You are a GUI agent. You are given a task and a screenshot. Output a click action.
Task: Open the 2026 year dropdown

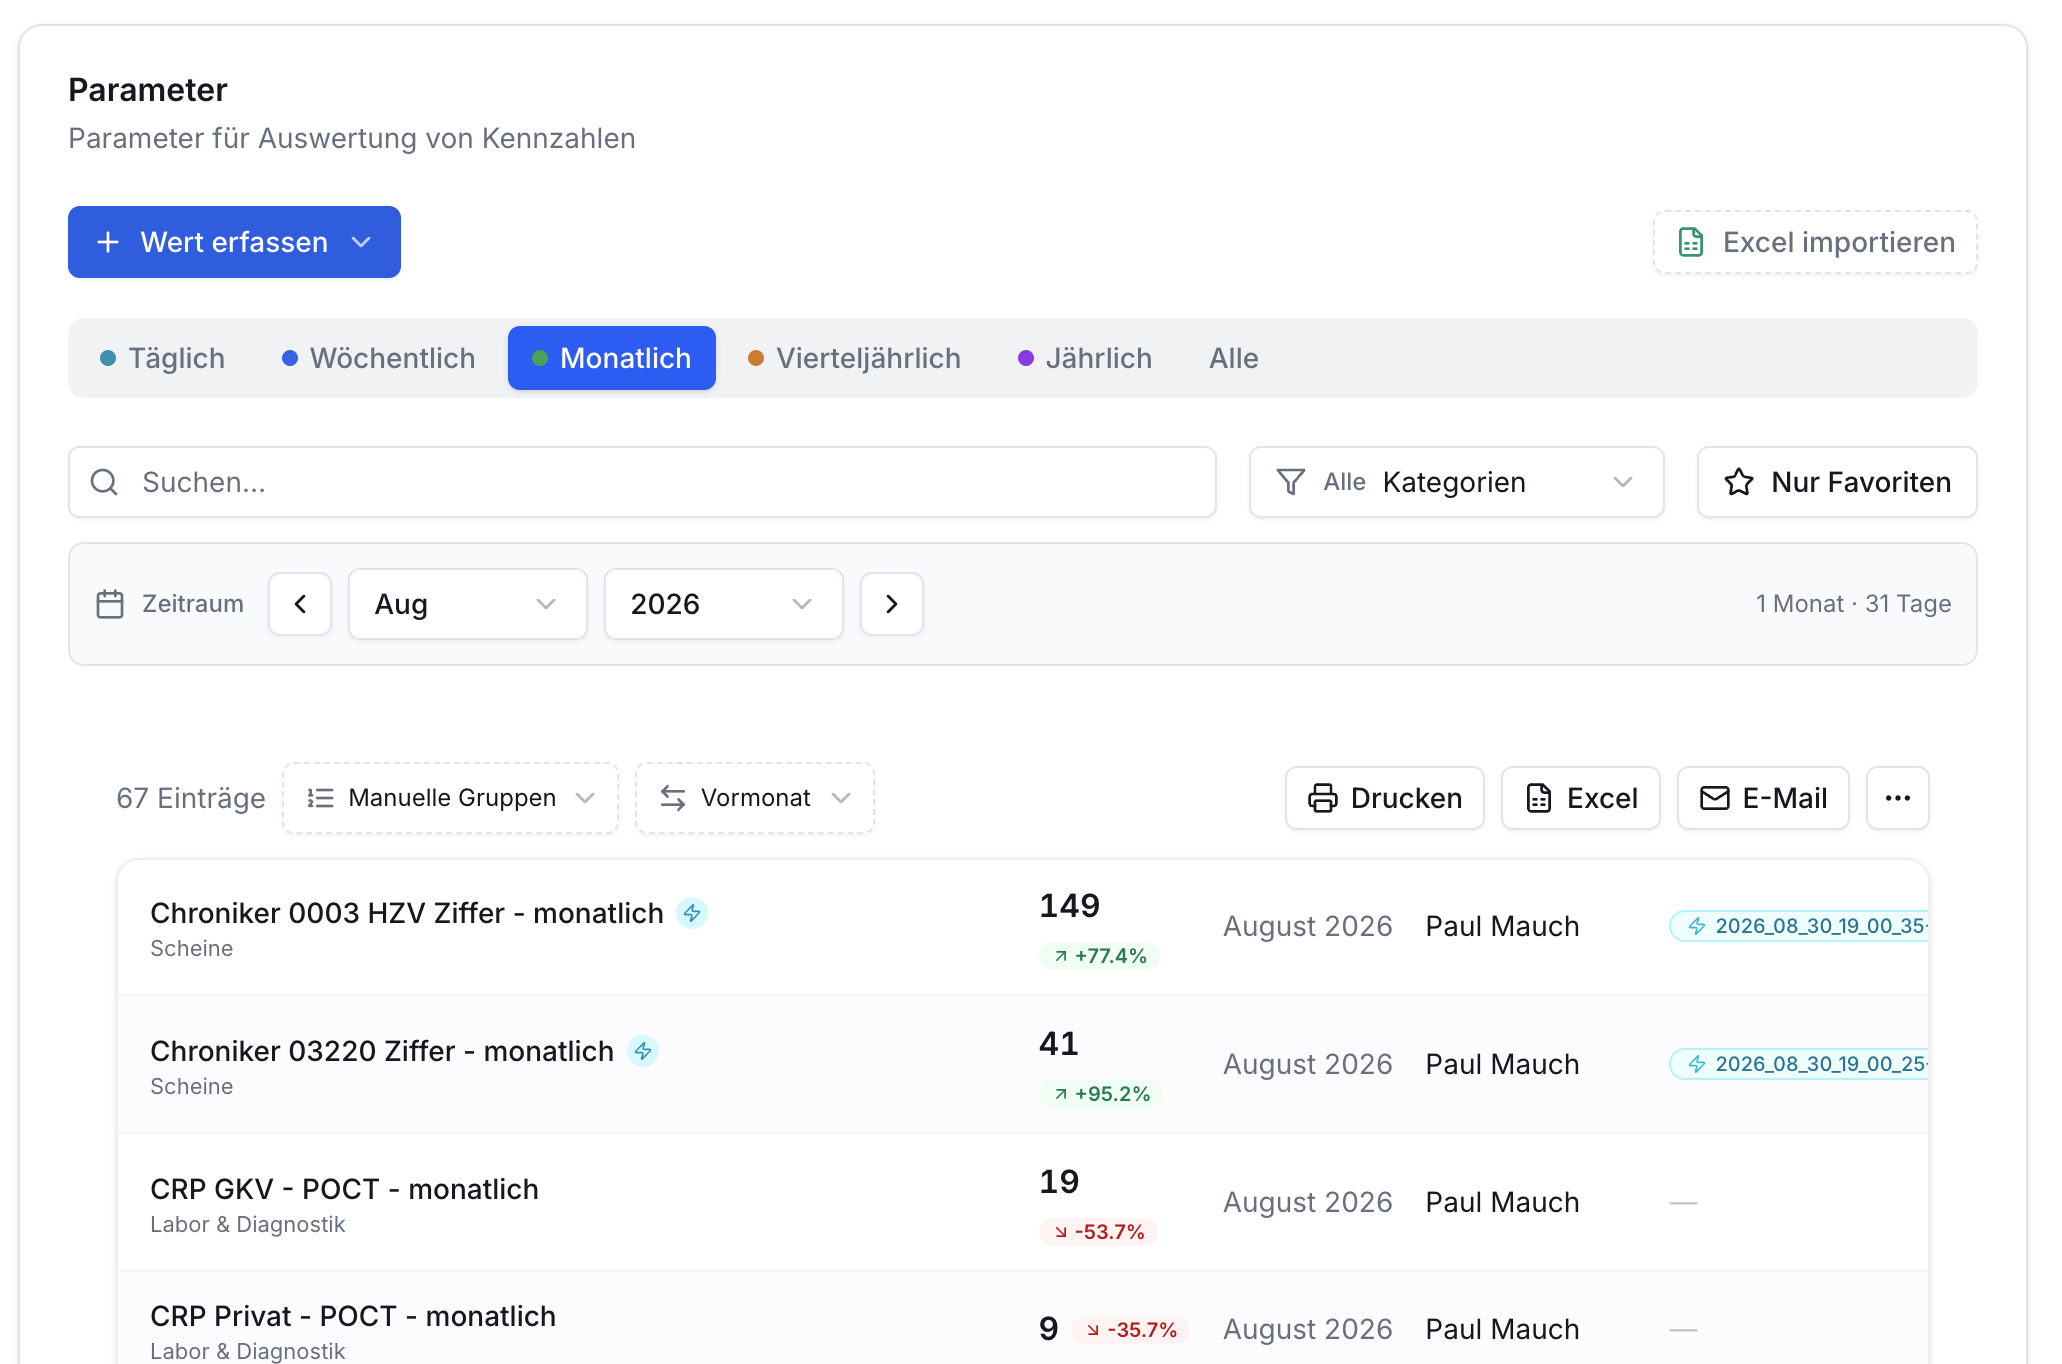[x=723, y=604]
